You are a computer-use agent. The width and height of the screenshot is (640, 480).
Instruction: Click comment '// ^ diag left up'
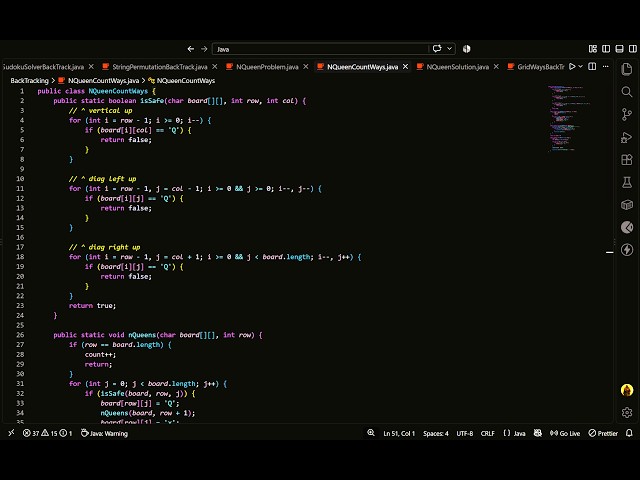[102, 179]
